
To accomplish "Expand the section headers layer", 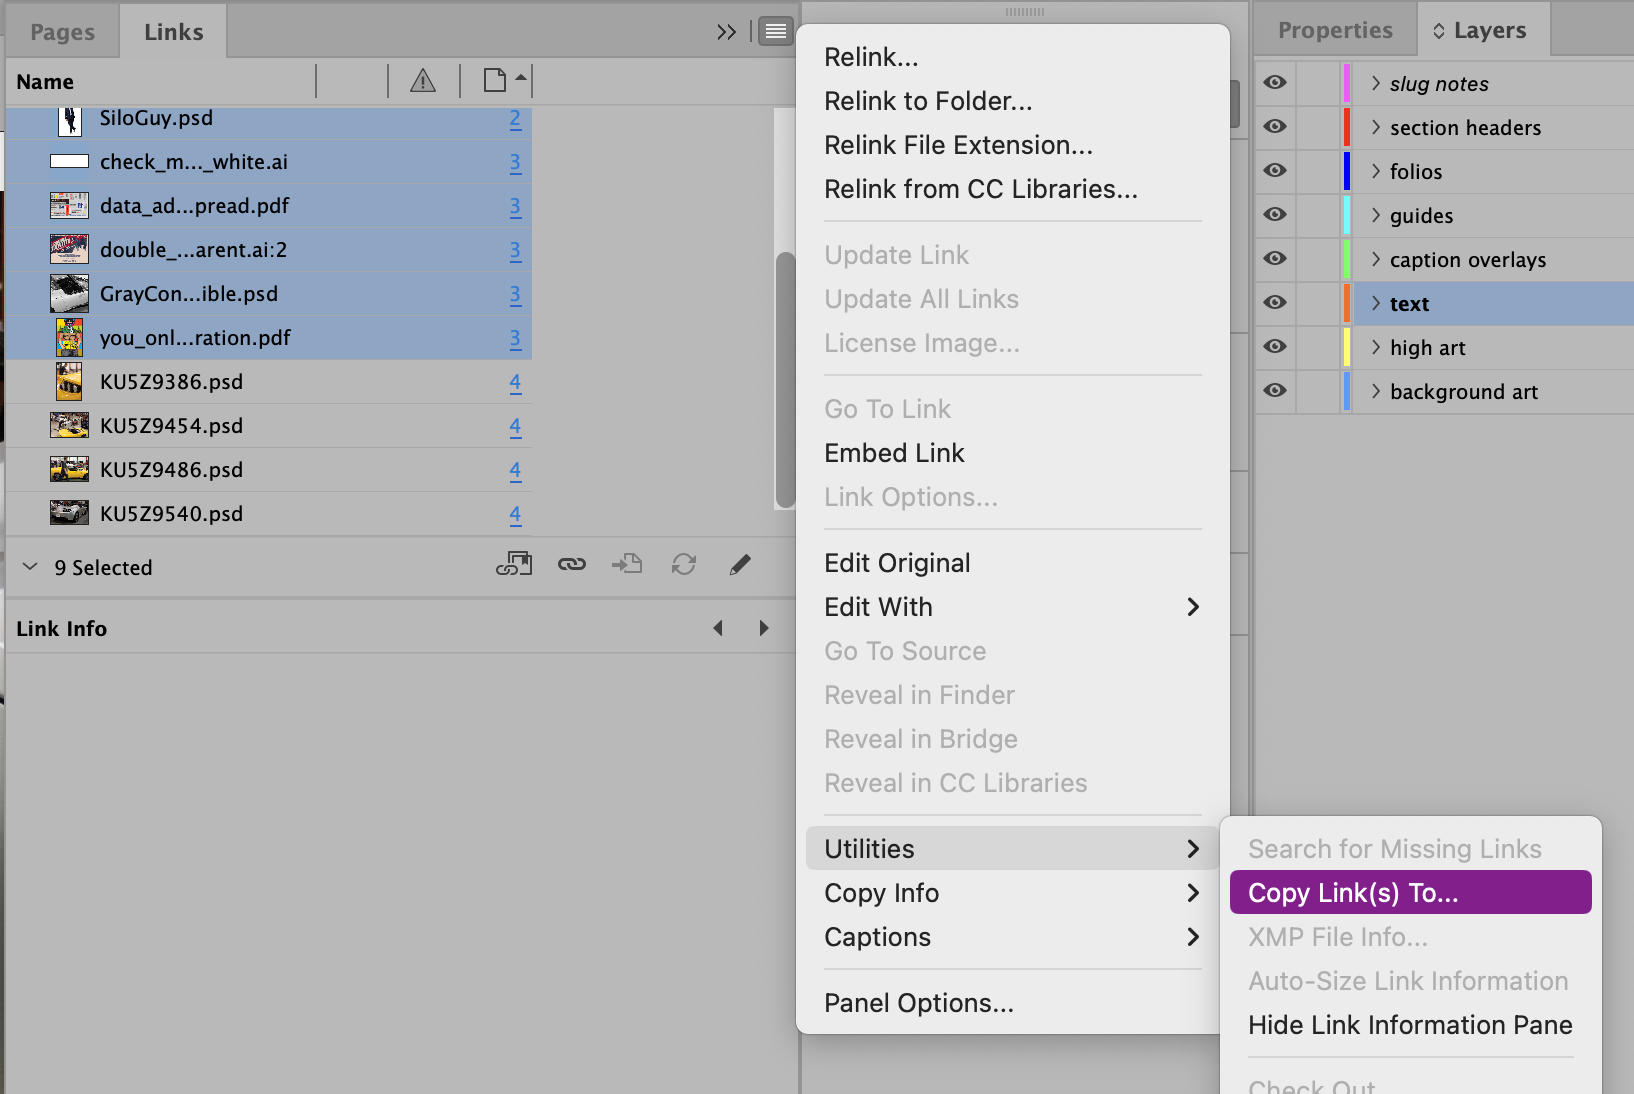I will click(1376, 127).
